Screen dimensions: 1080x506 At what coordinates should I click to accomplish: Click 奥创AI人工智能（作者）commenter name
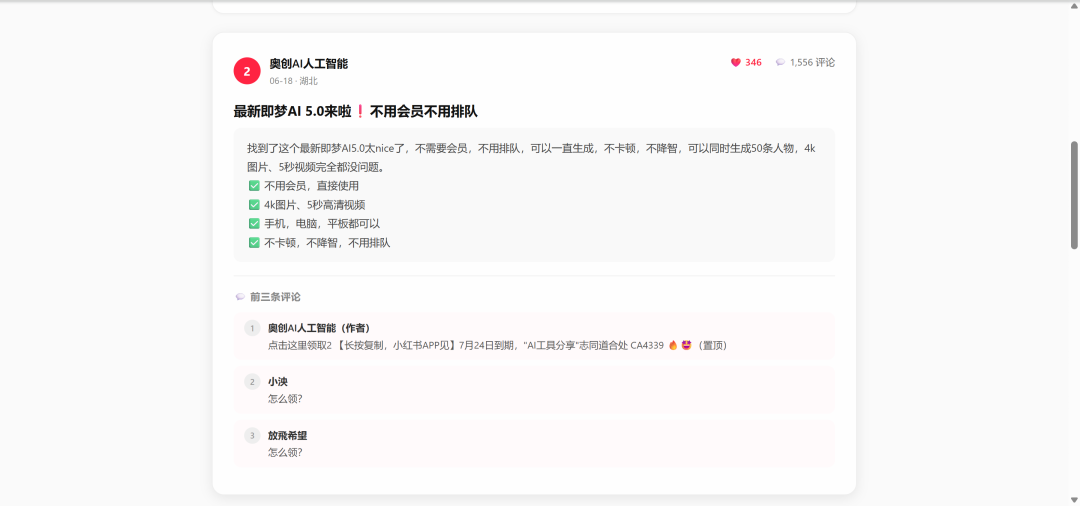(320, 328)
